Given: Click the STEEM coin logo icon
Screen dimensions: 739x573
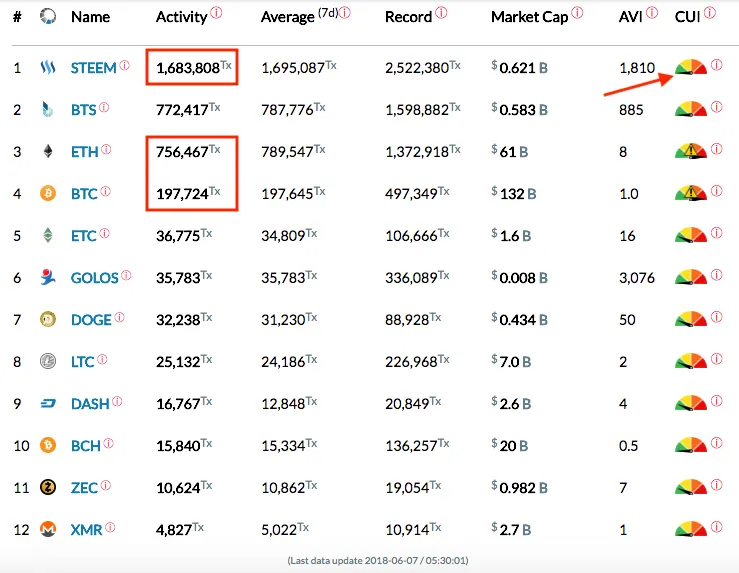Looking at the screenshot, I should tap(48, 67).
